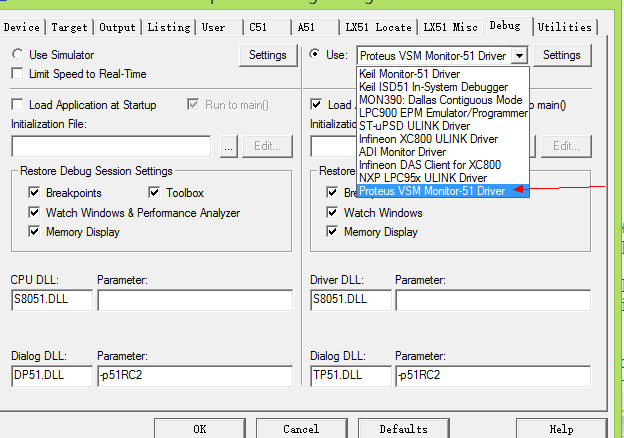Click Driver DLL field S8051.DLL
The height and width of the screenshot is (438, 624).
click(x=351, y=300)
